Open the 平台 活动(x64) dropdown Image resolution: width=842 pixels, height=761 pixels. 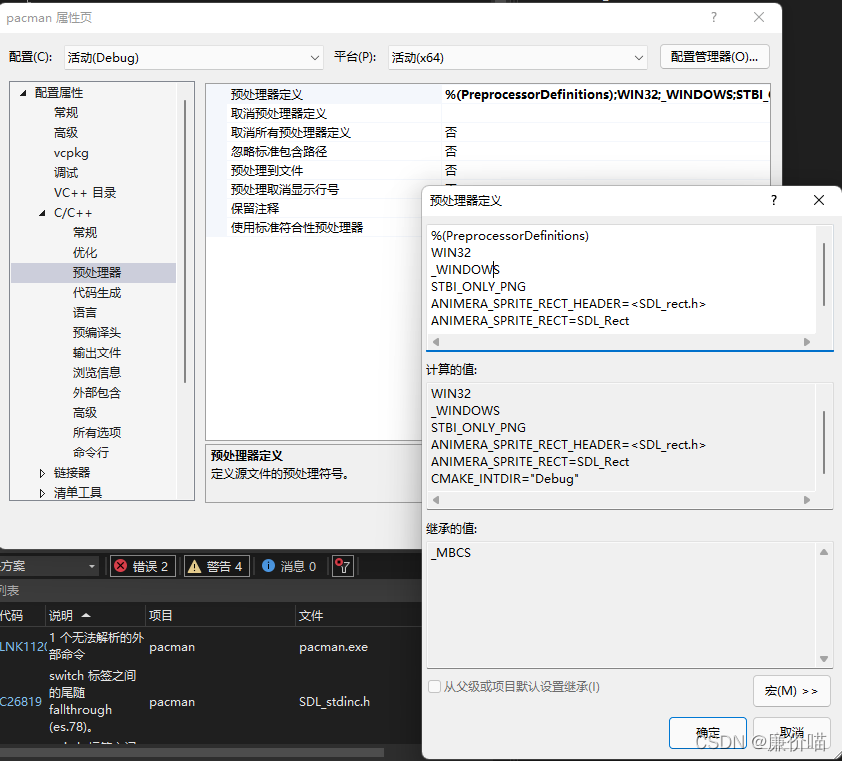(x=518, y=57)
